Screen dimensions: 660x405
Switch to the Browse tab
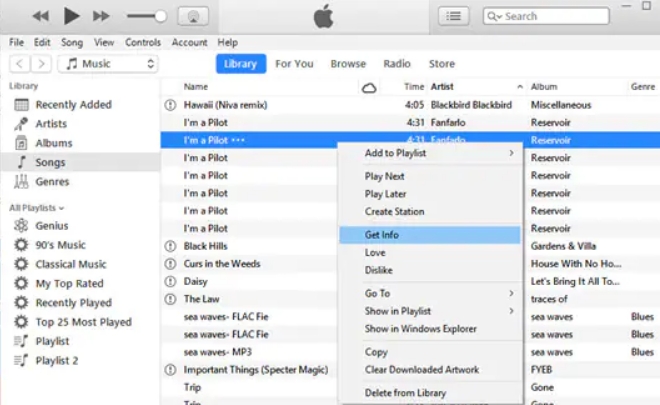[348, 64]
